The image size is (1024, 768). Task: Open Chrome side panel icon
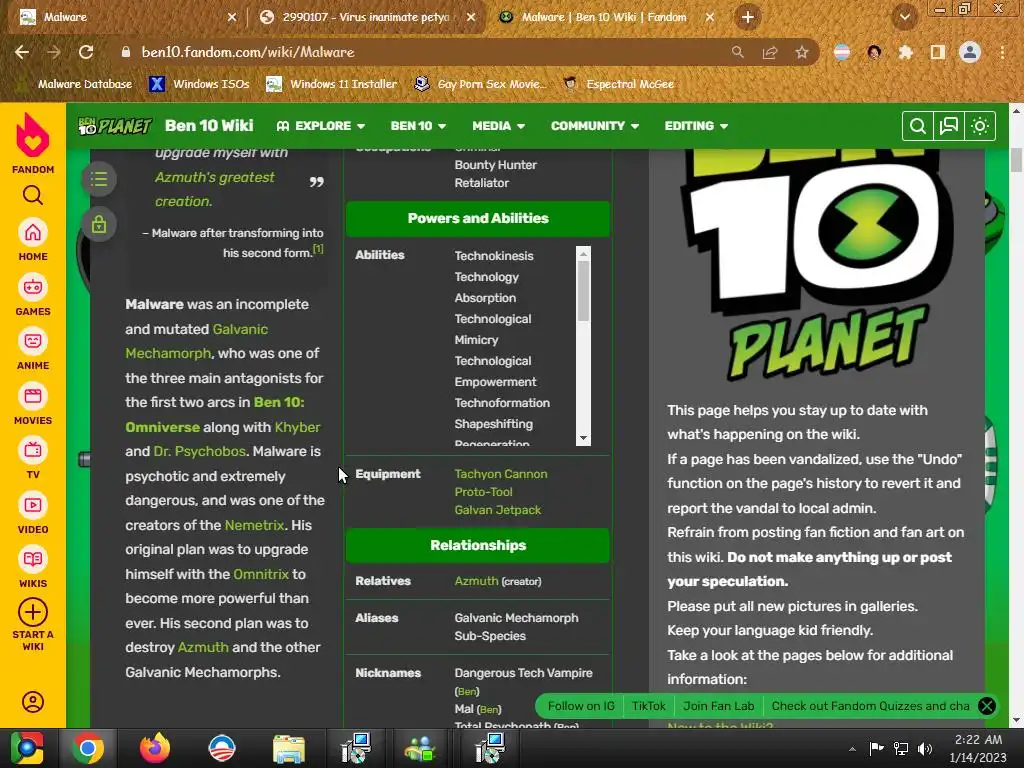click(x=938, y=52)
